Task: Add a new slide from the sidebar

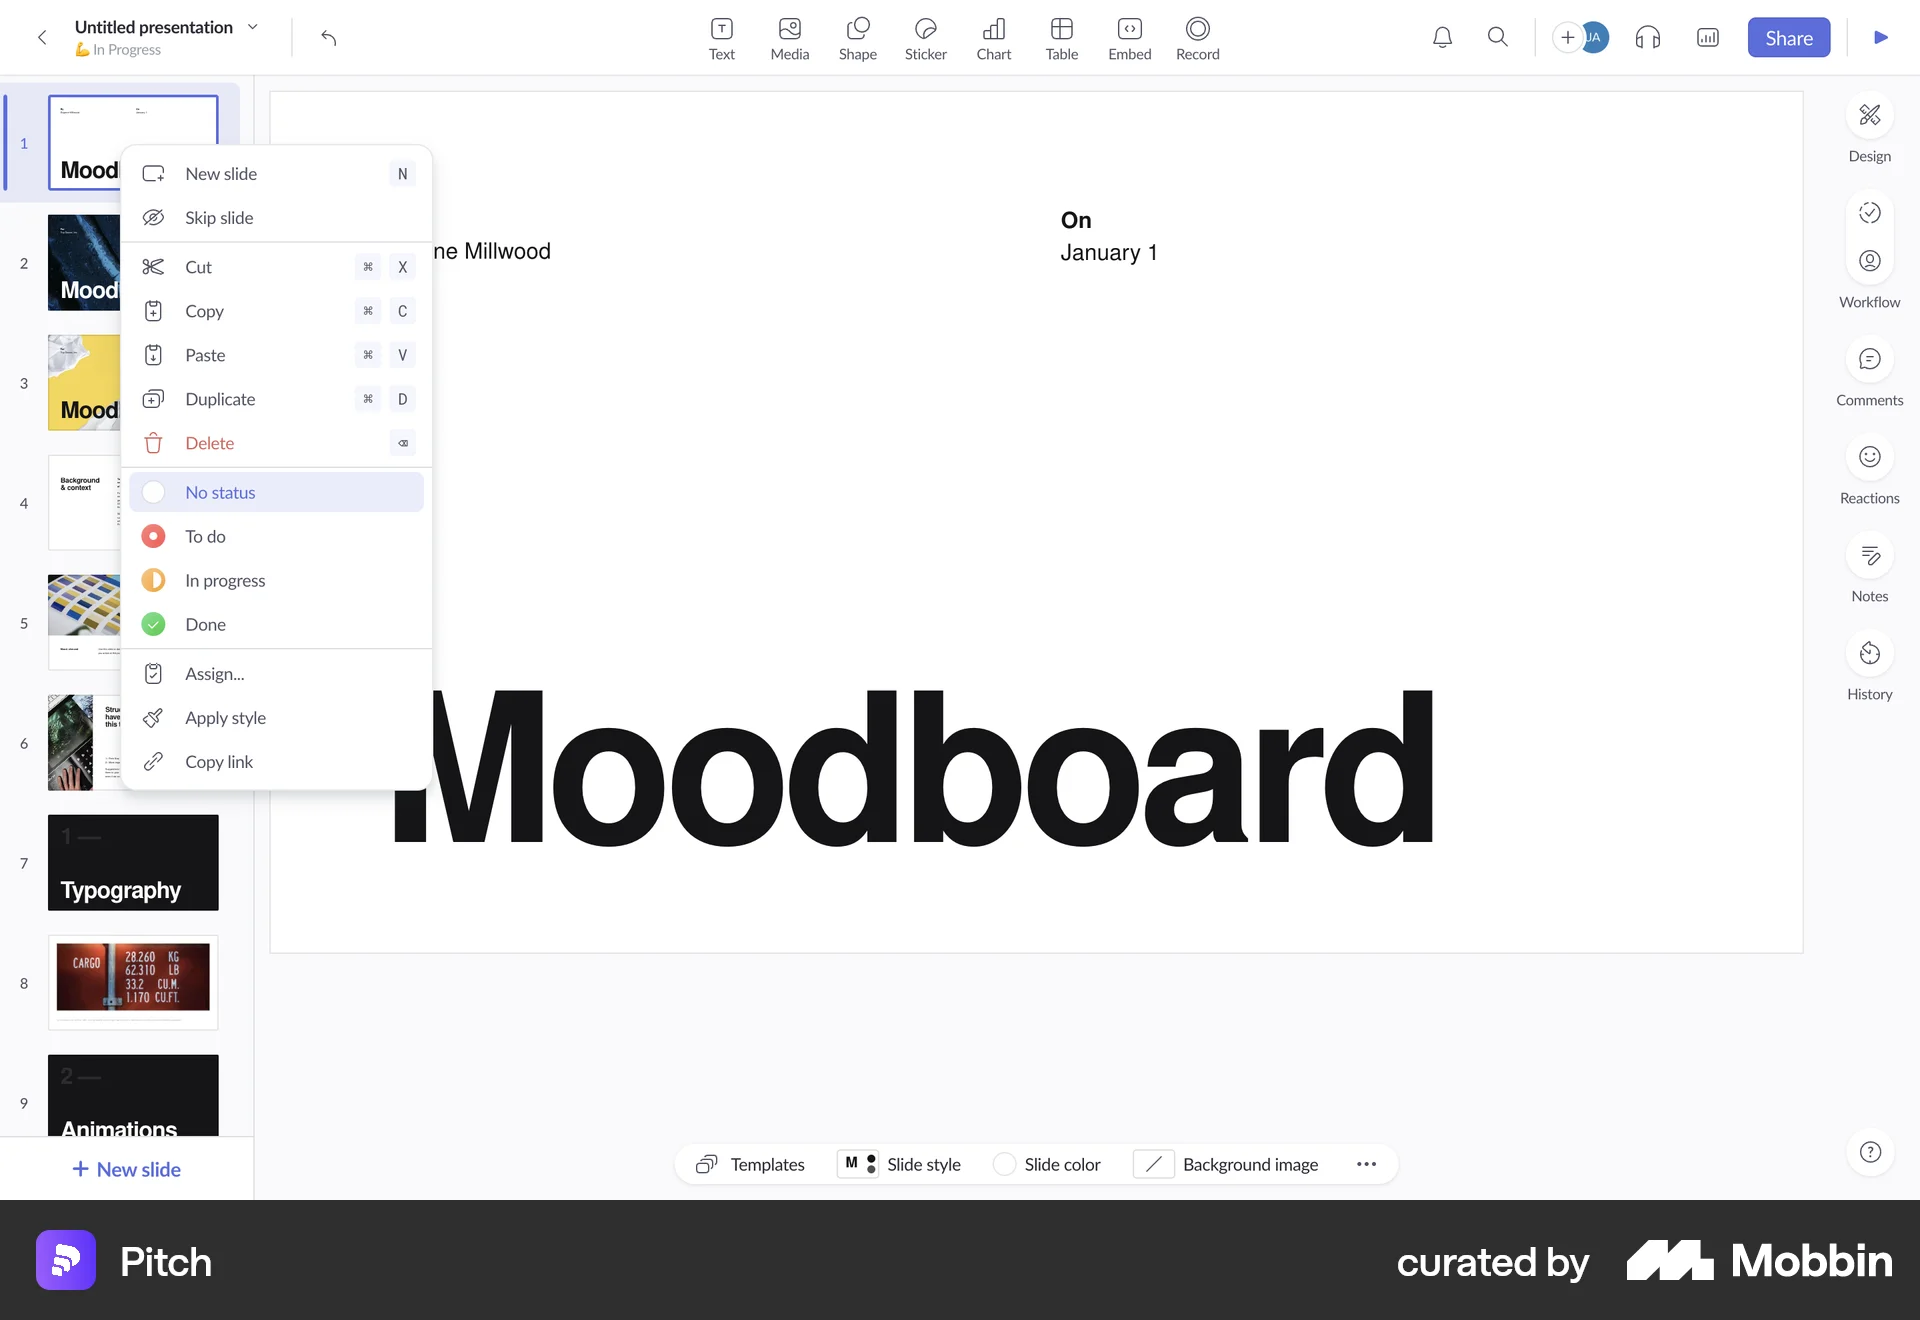Action: point(126,1168)
